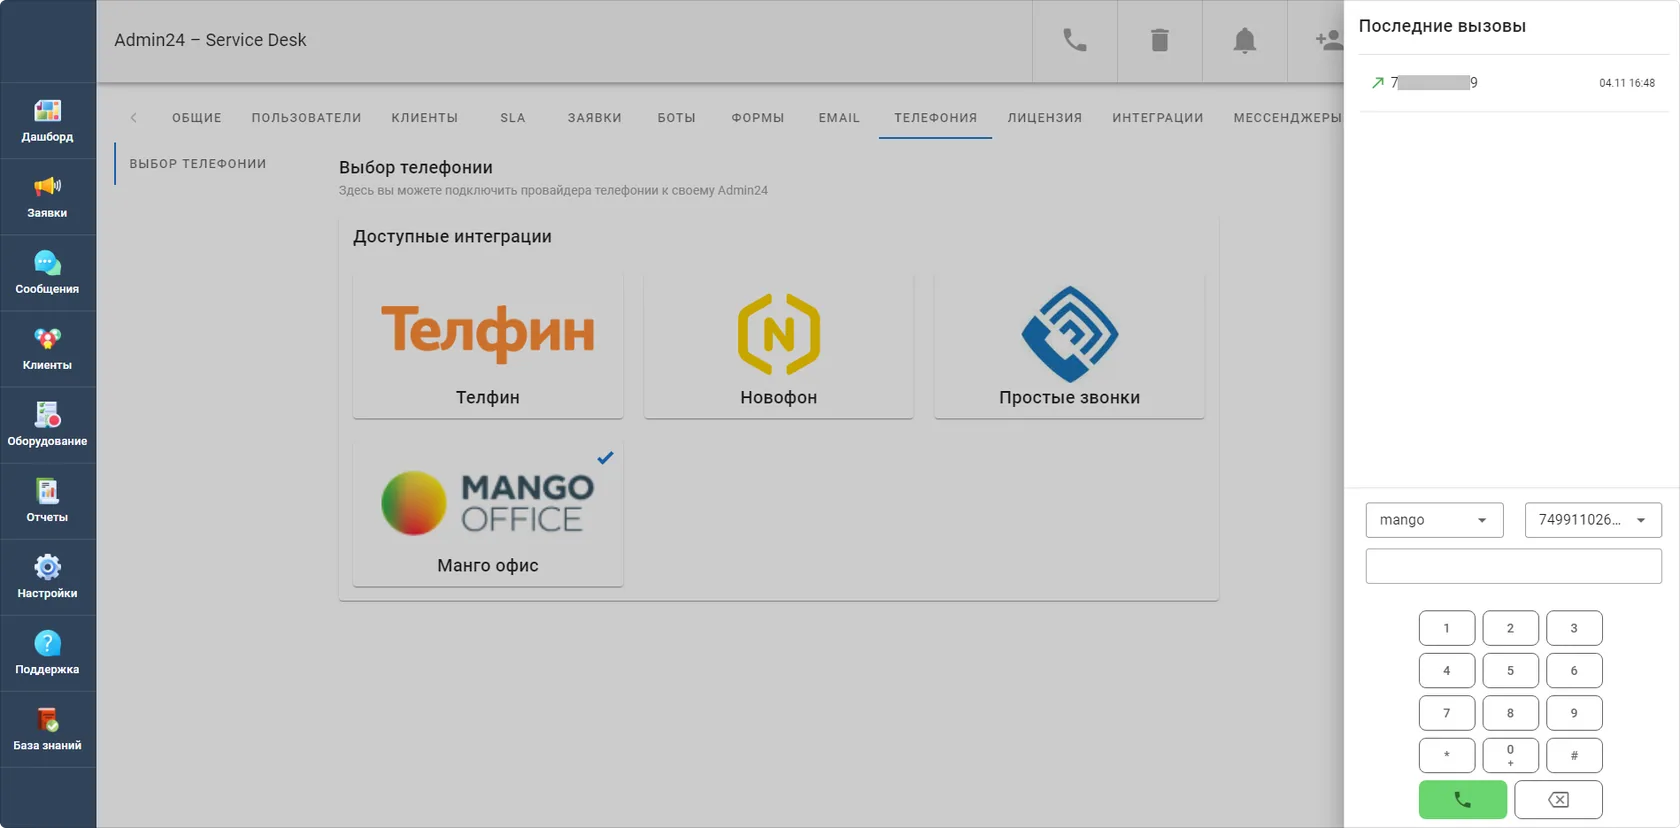Click the dialpad * key

coord(1447,756)
